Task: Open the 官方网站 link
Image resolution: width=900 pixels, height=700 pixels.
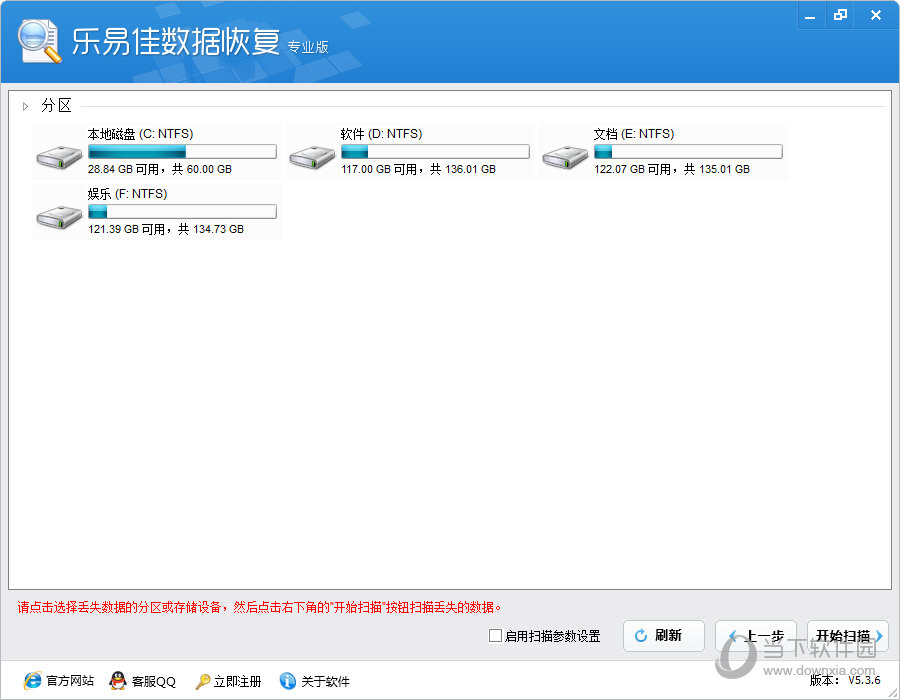Action: [70, 681]
